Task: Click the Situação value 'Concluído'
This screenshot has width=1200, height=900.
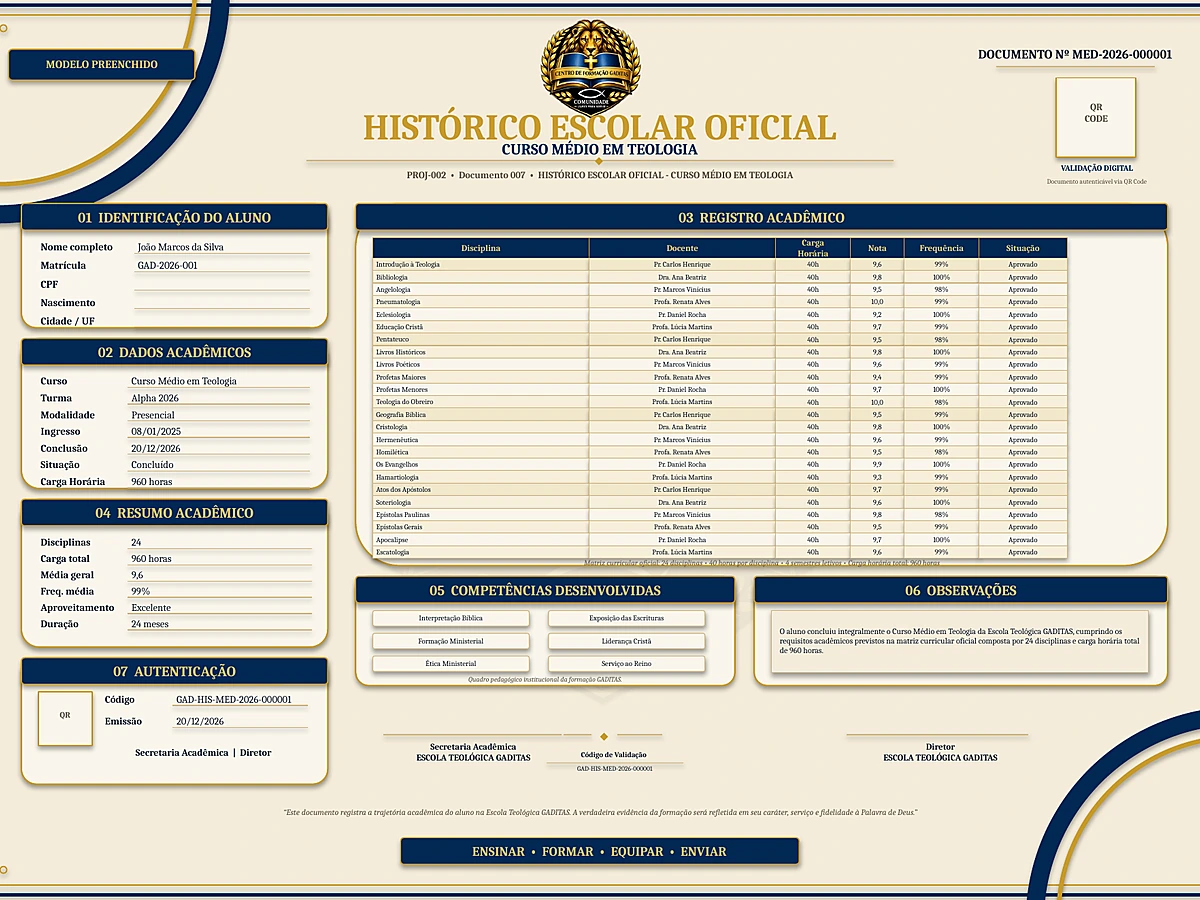Action: (152, 465)
